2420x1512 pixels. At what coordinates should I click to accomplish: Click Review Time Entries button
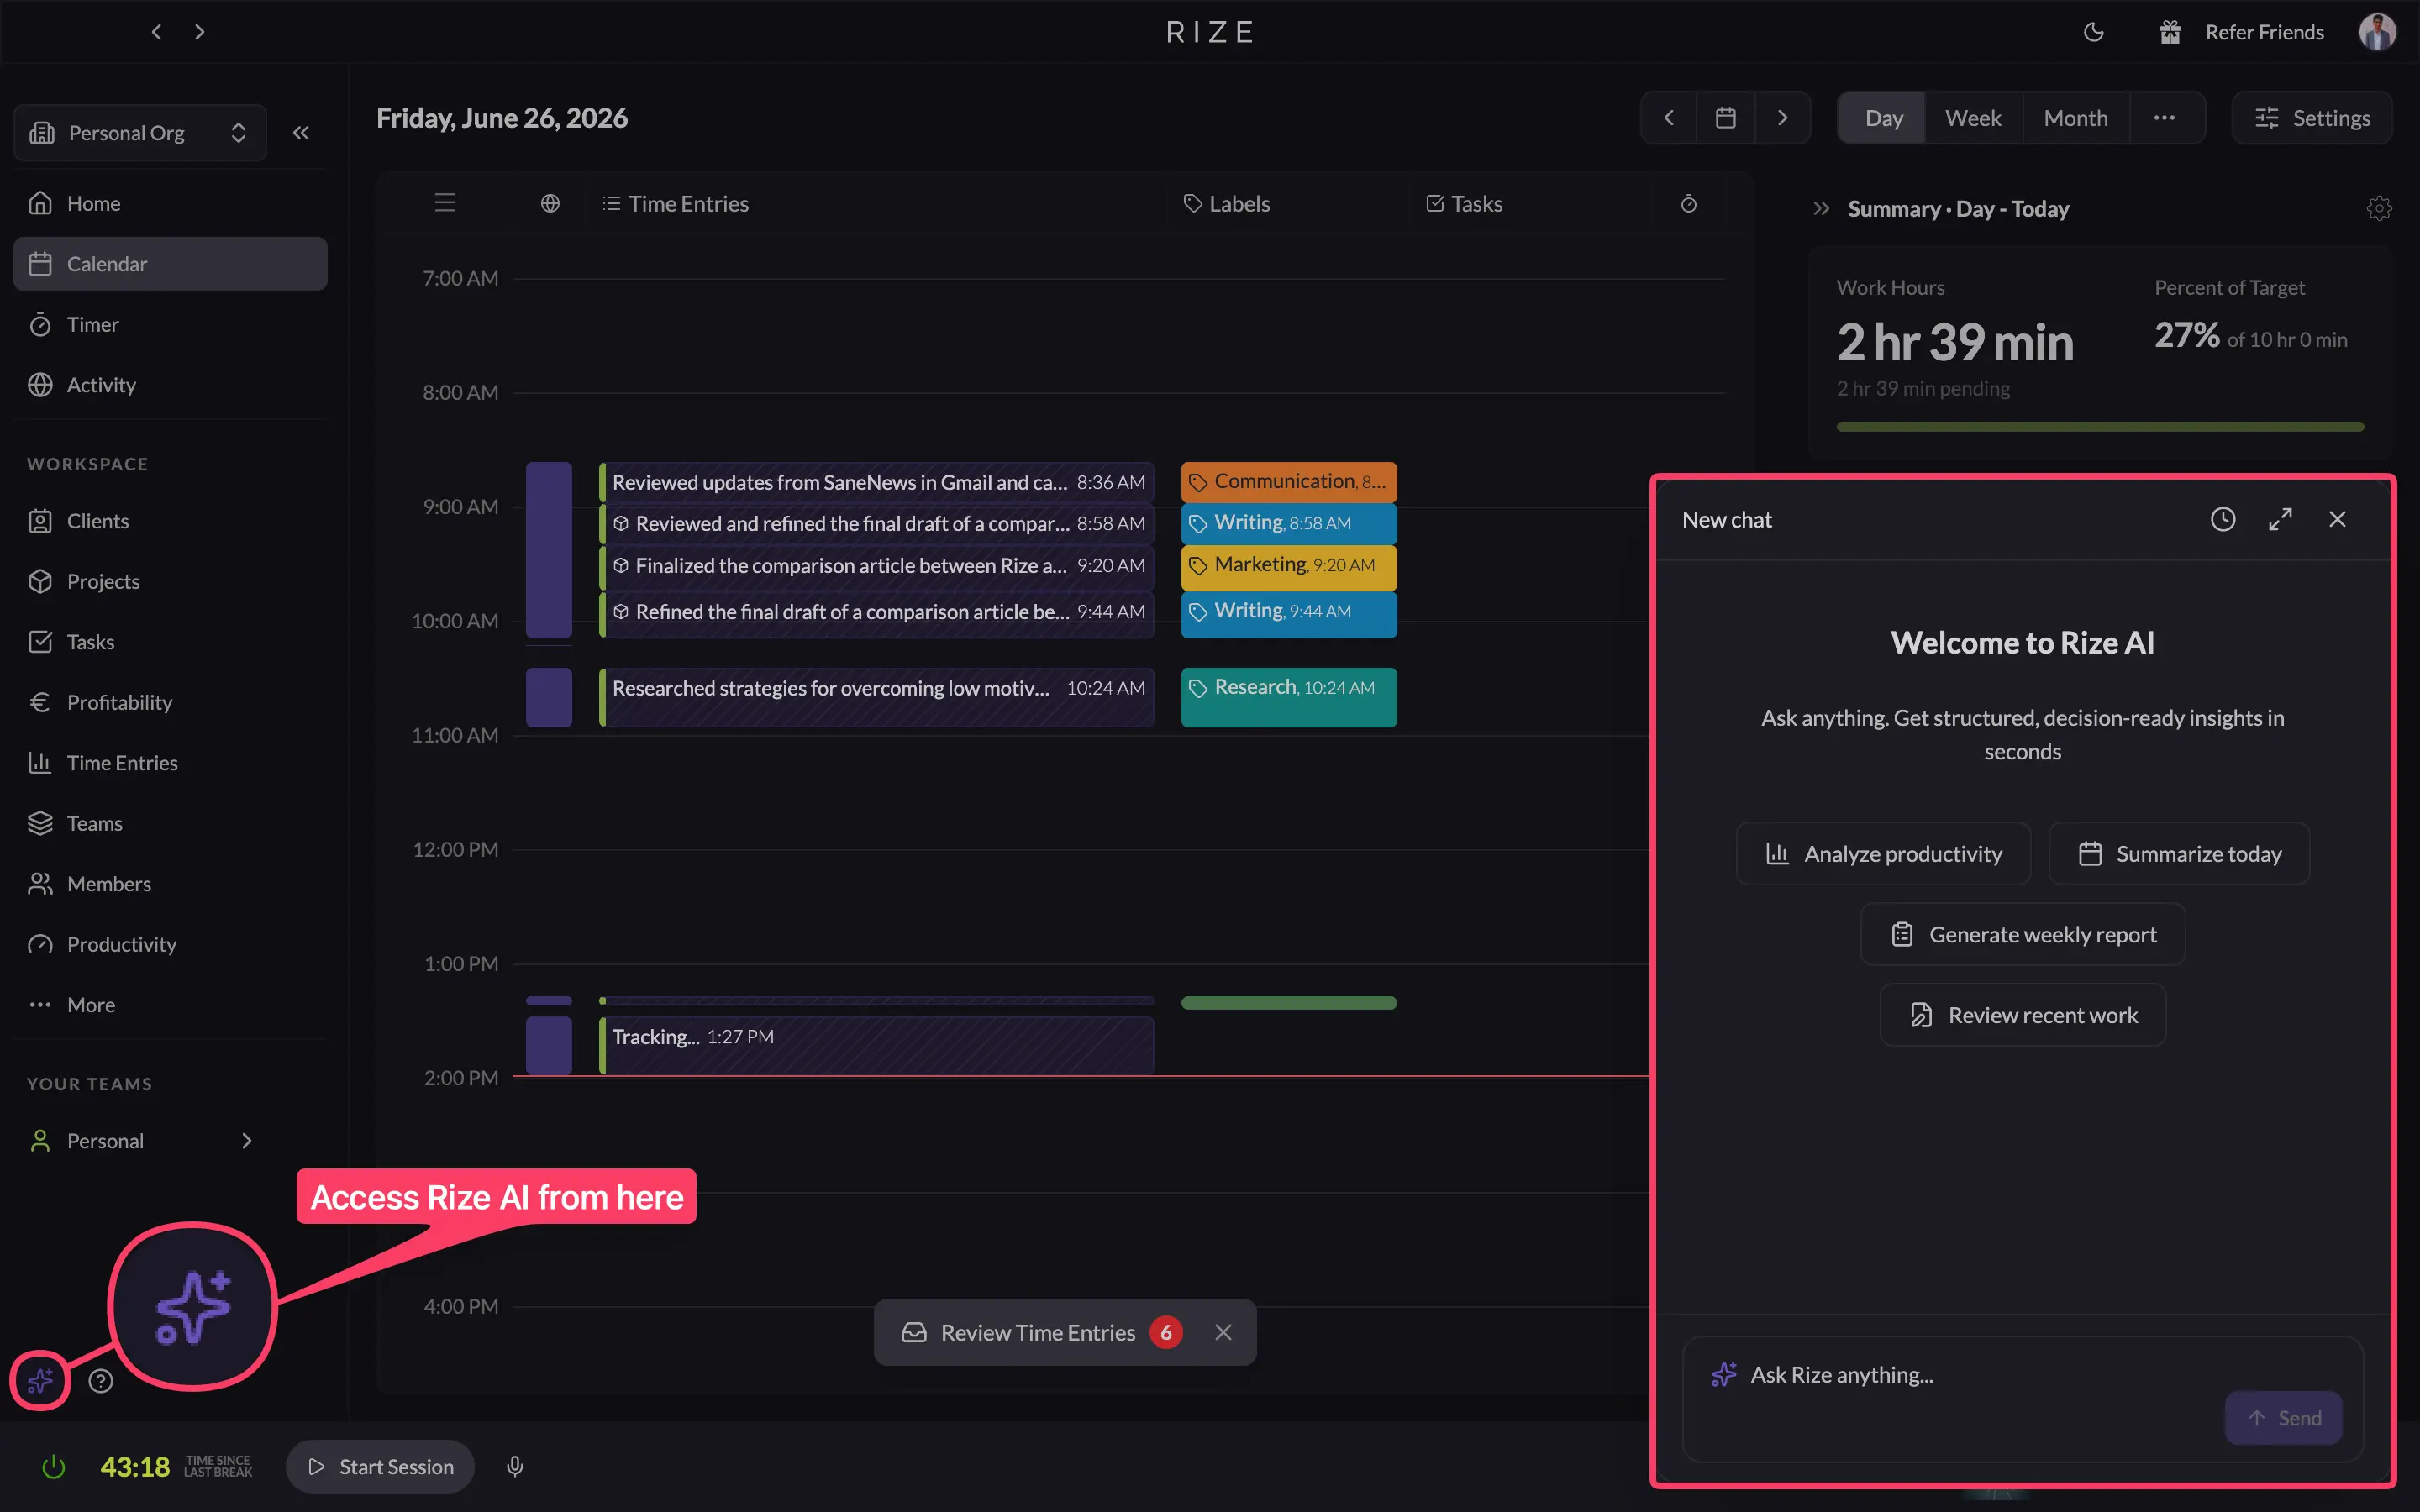pyautogui.click(x=1040, y=1332)
